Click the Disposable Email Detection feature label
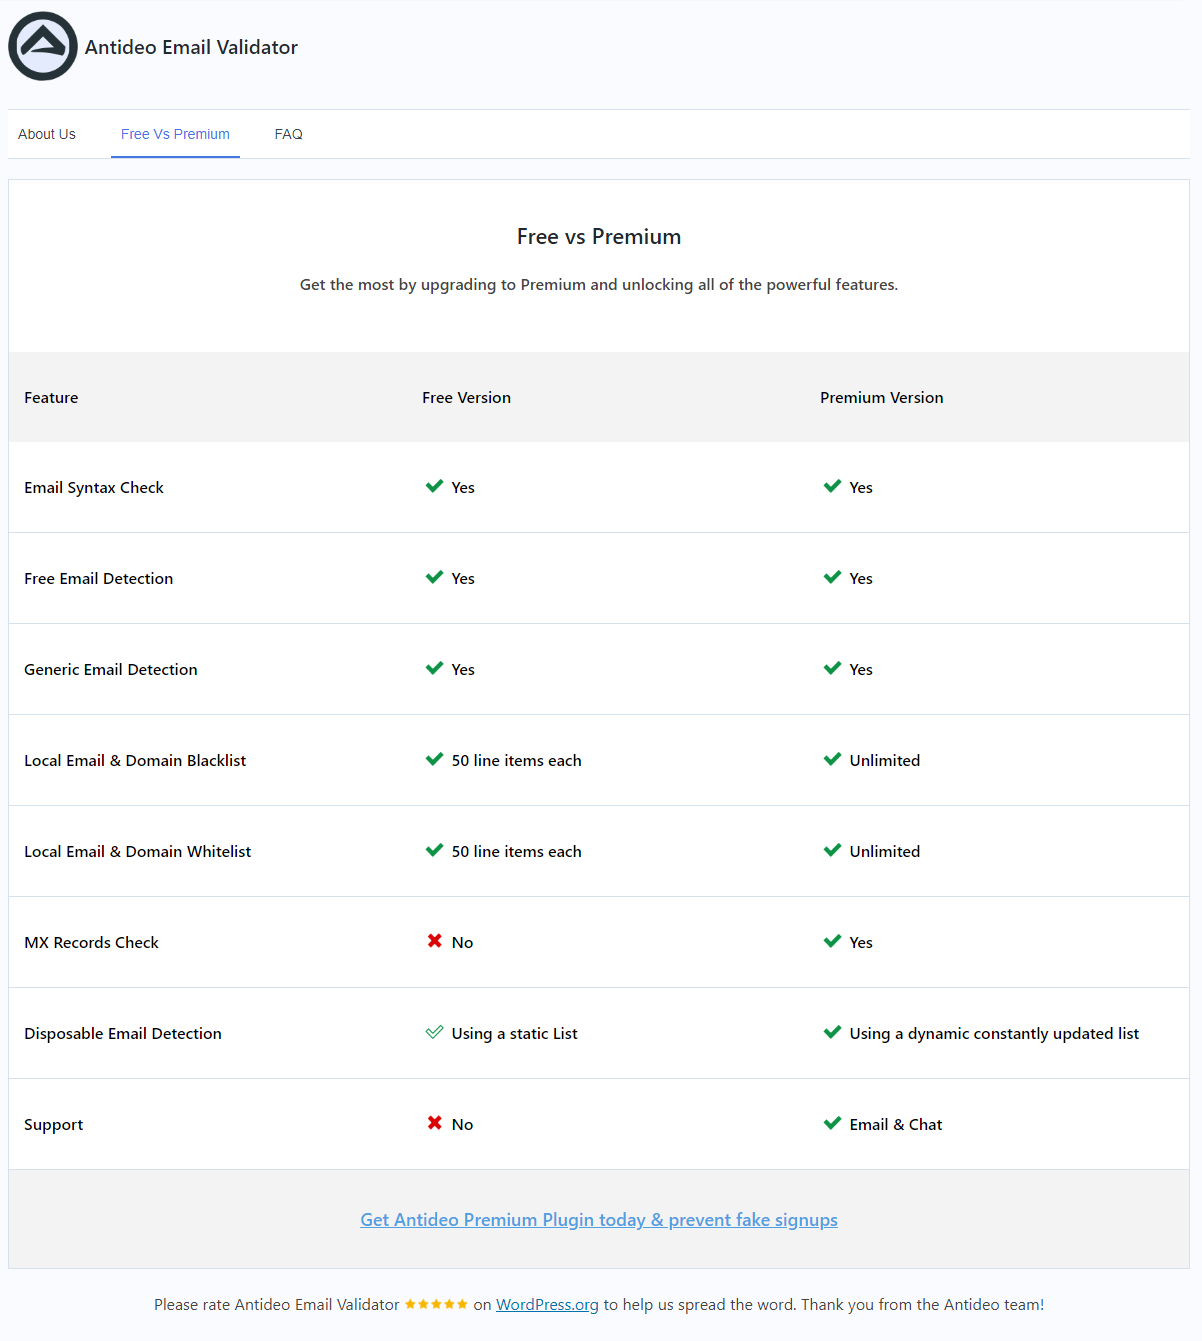Screen dimensions: 1202x1341 (x=123, y=1033)
